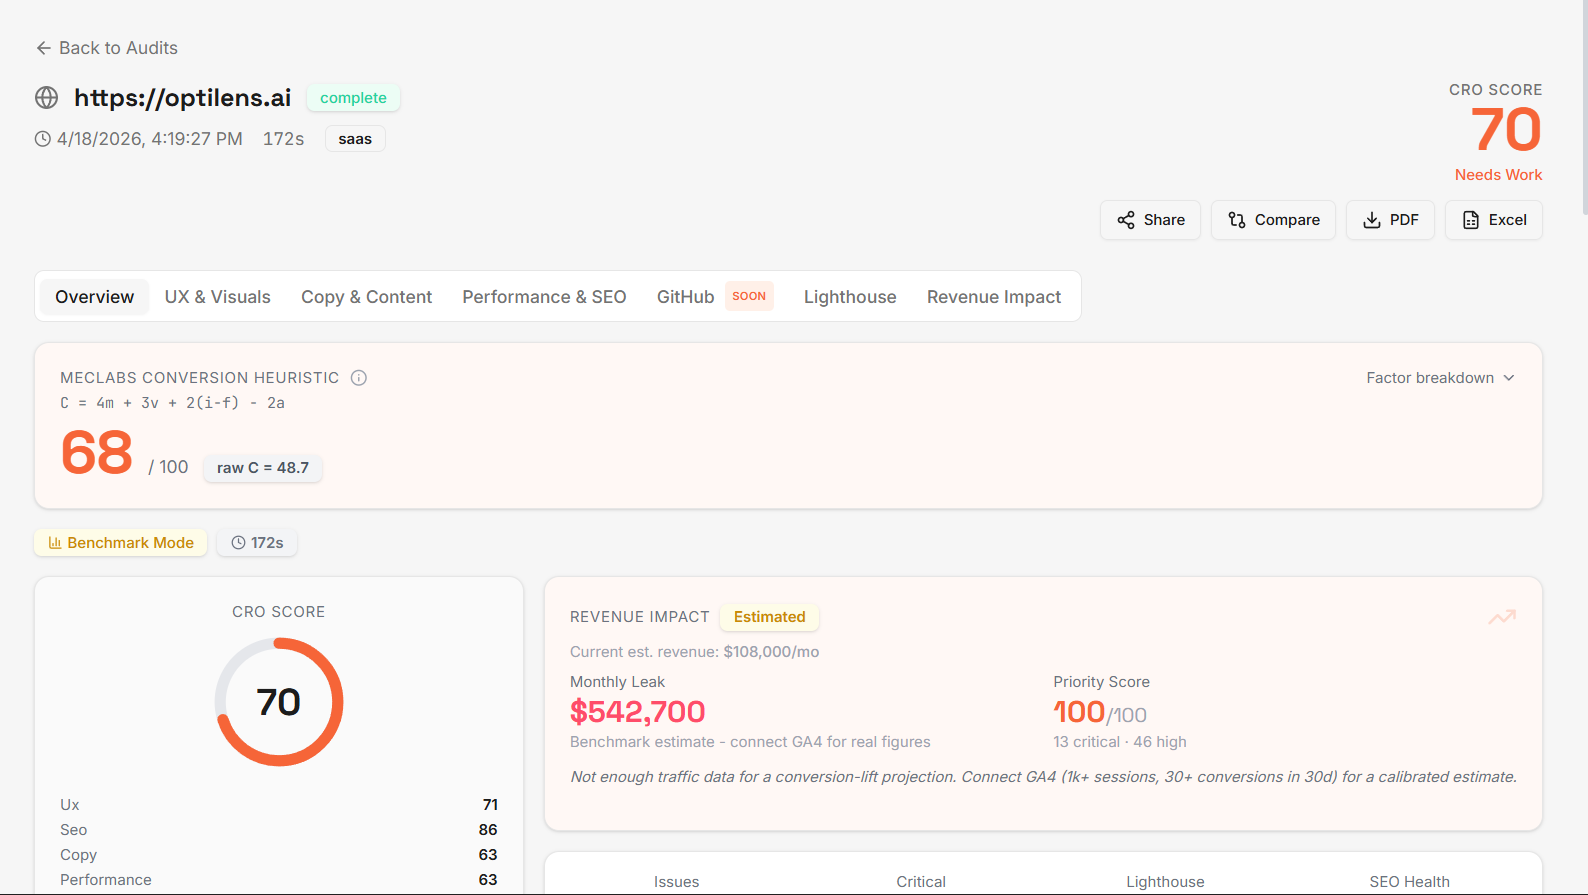Click the Estimated badge in Revenue Impact
This screenshot has height=895, width=1588.
769,617
